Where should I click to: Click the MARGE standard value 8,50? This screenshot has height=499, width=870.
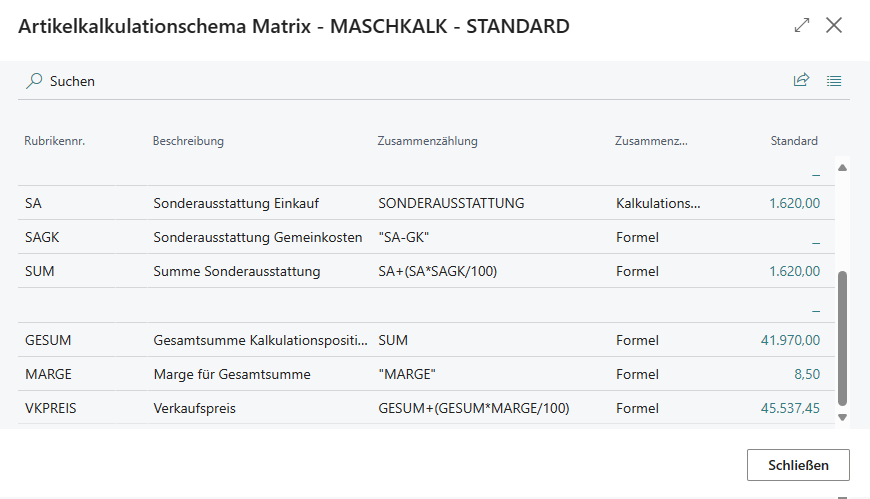pyautogui.click(x=807, y=375)
